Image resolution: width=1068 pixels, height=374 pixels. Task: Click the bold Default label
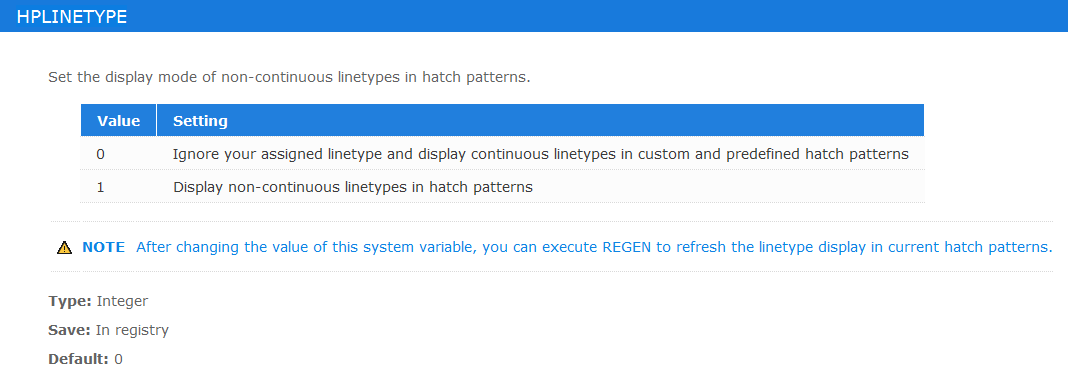(78, 359)
